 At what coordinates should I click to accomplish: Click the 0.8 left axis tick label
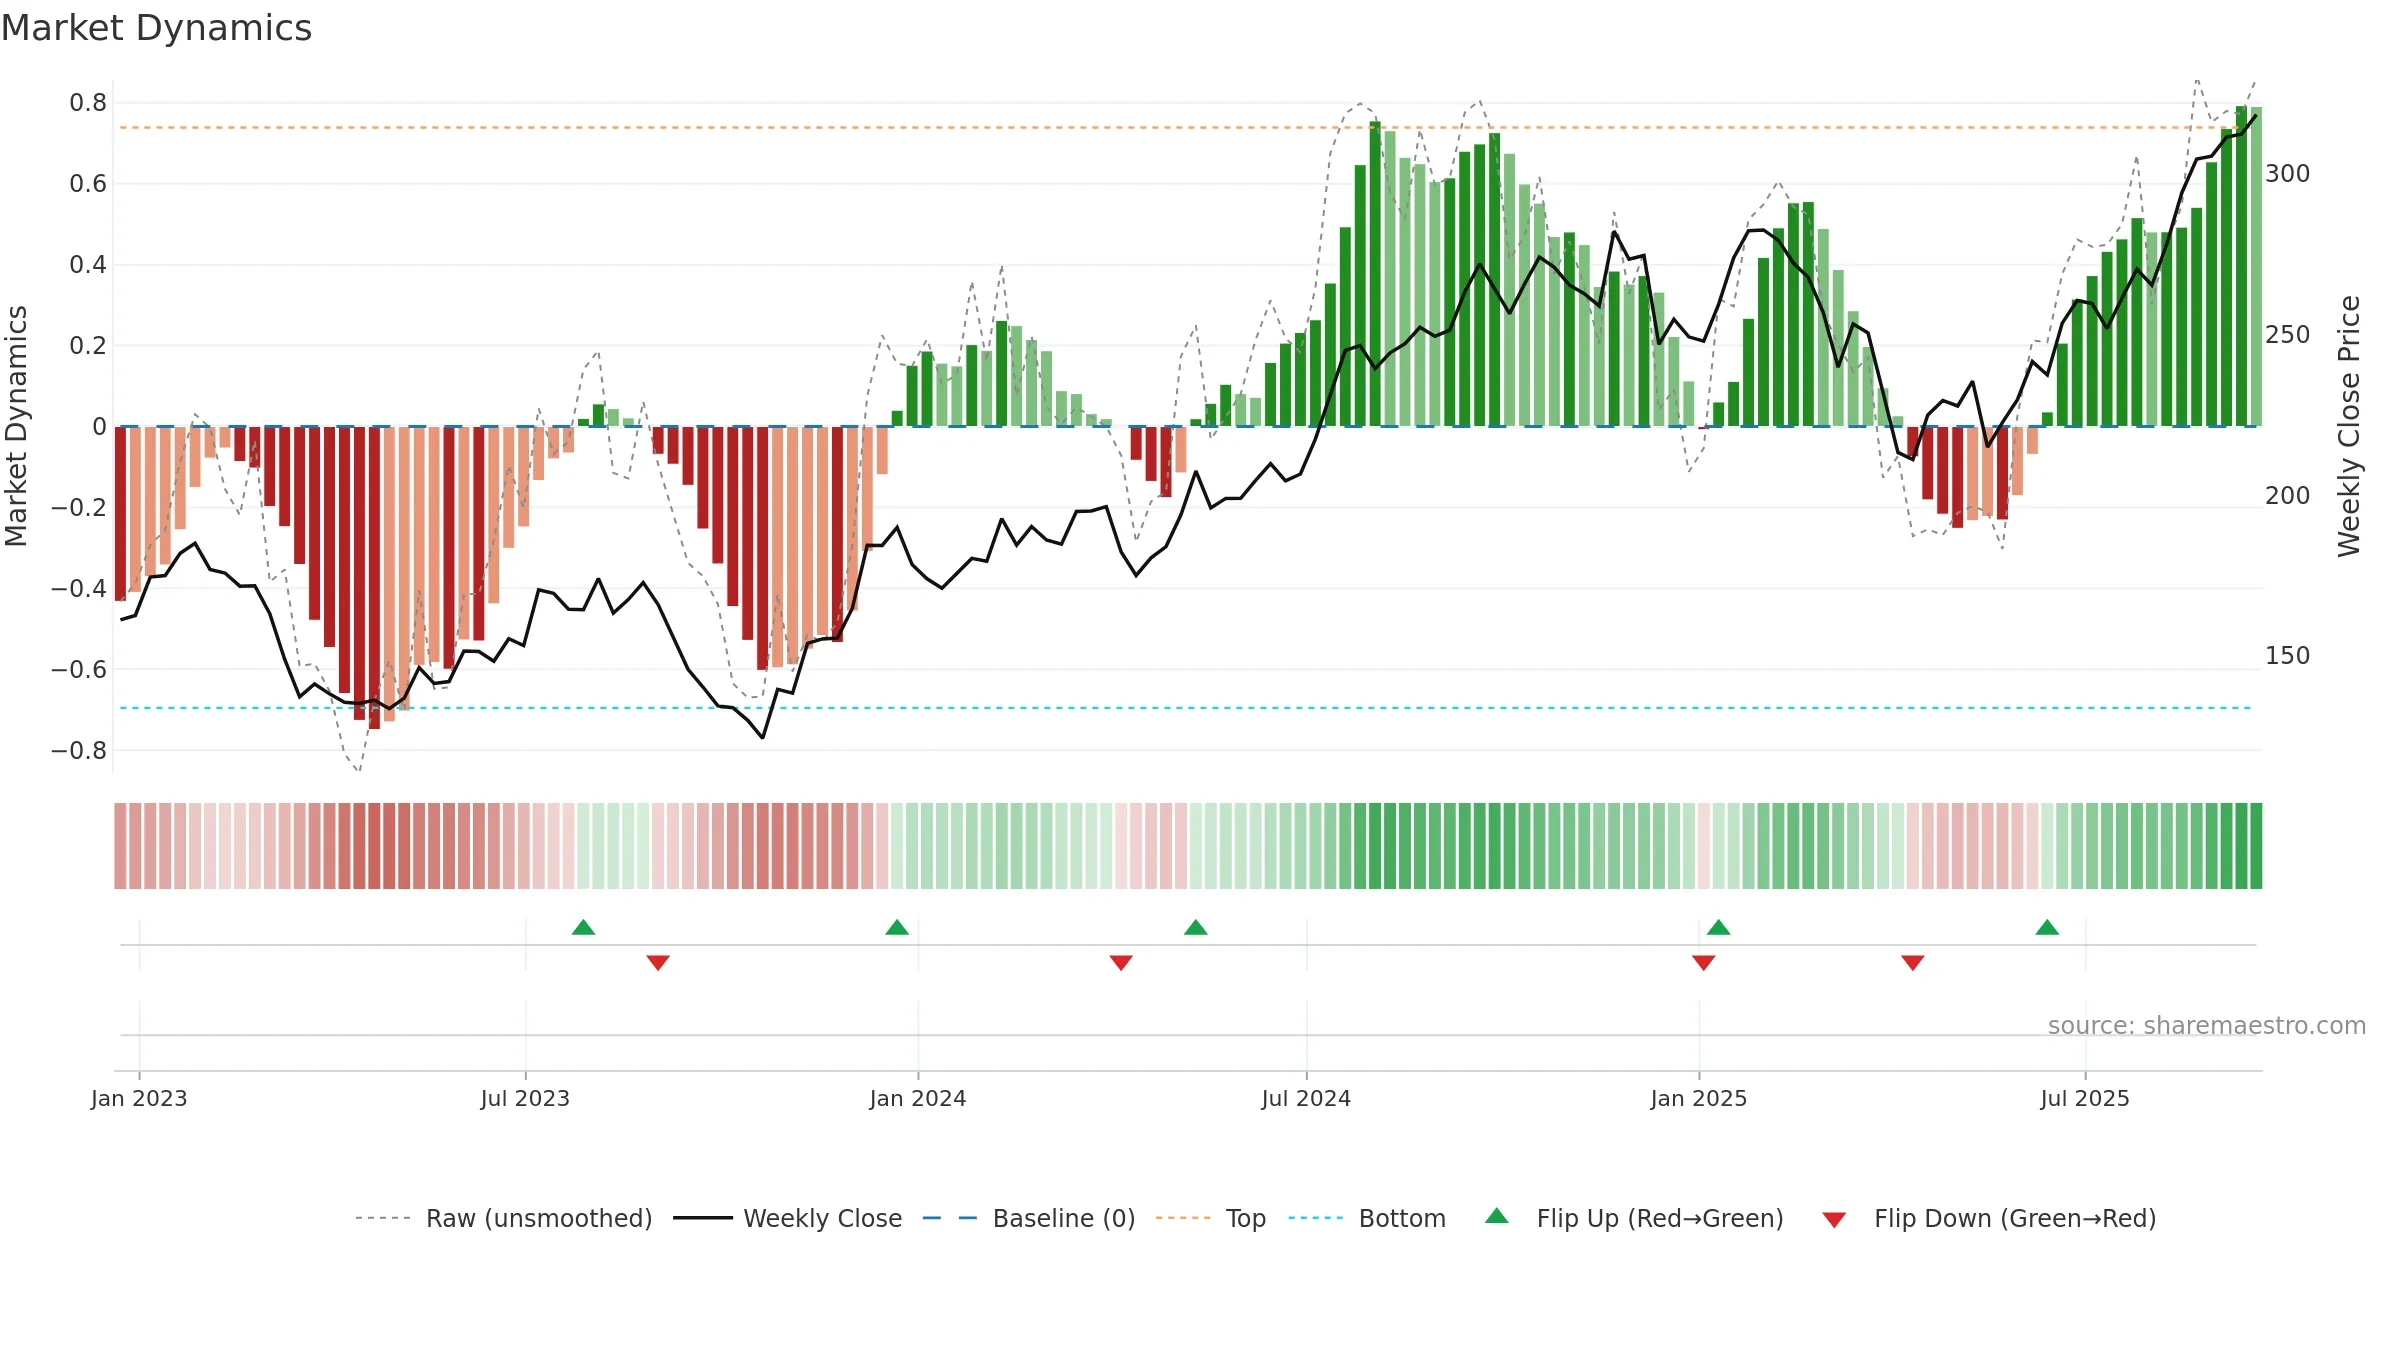pyautogui.click(x=88, y=103)
